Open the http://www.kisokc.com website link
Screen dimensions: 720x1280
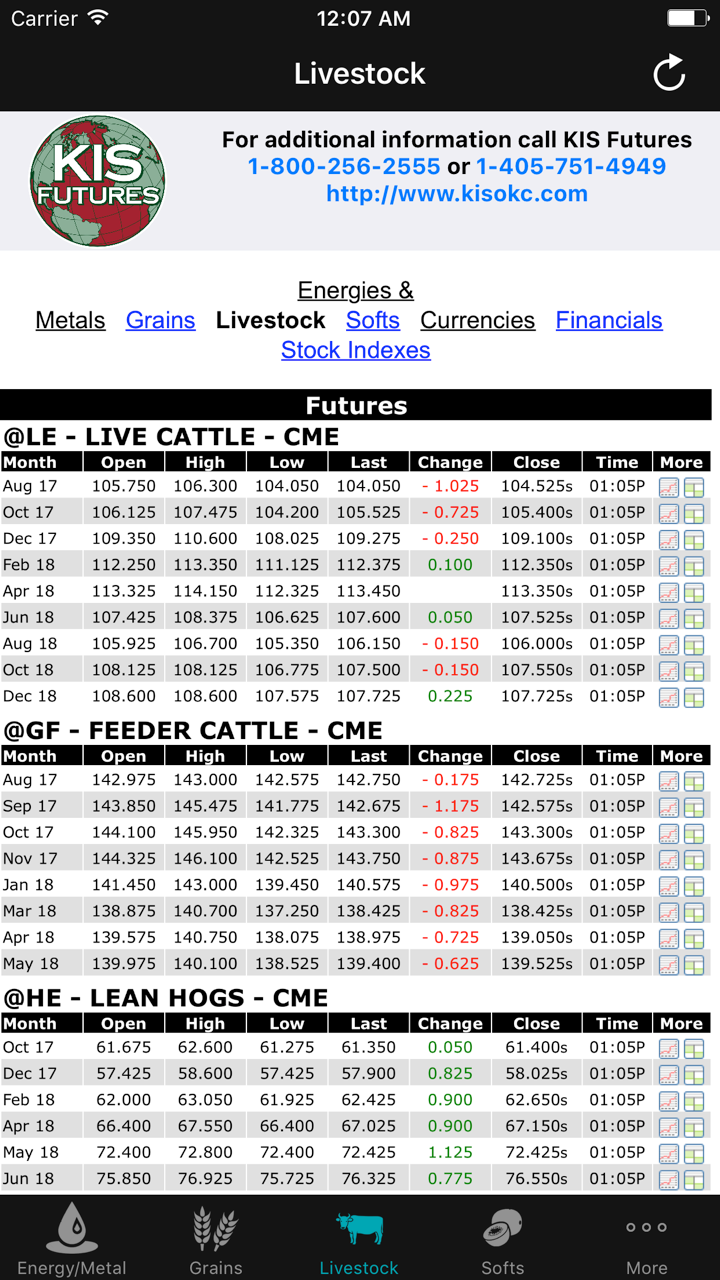pyautogui.click(x=457, y=194)
